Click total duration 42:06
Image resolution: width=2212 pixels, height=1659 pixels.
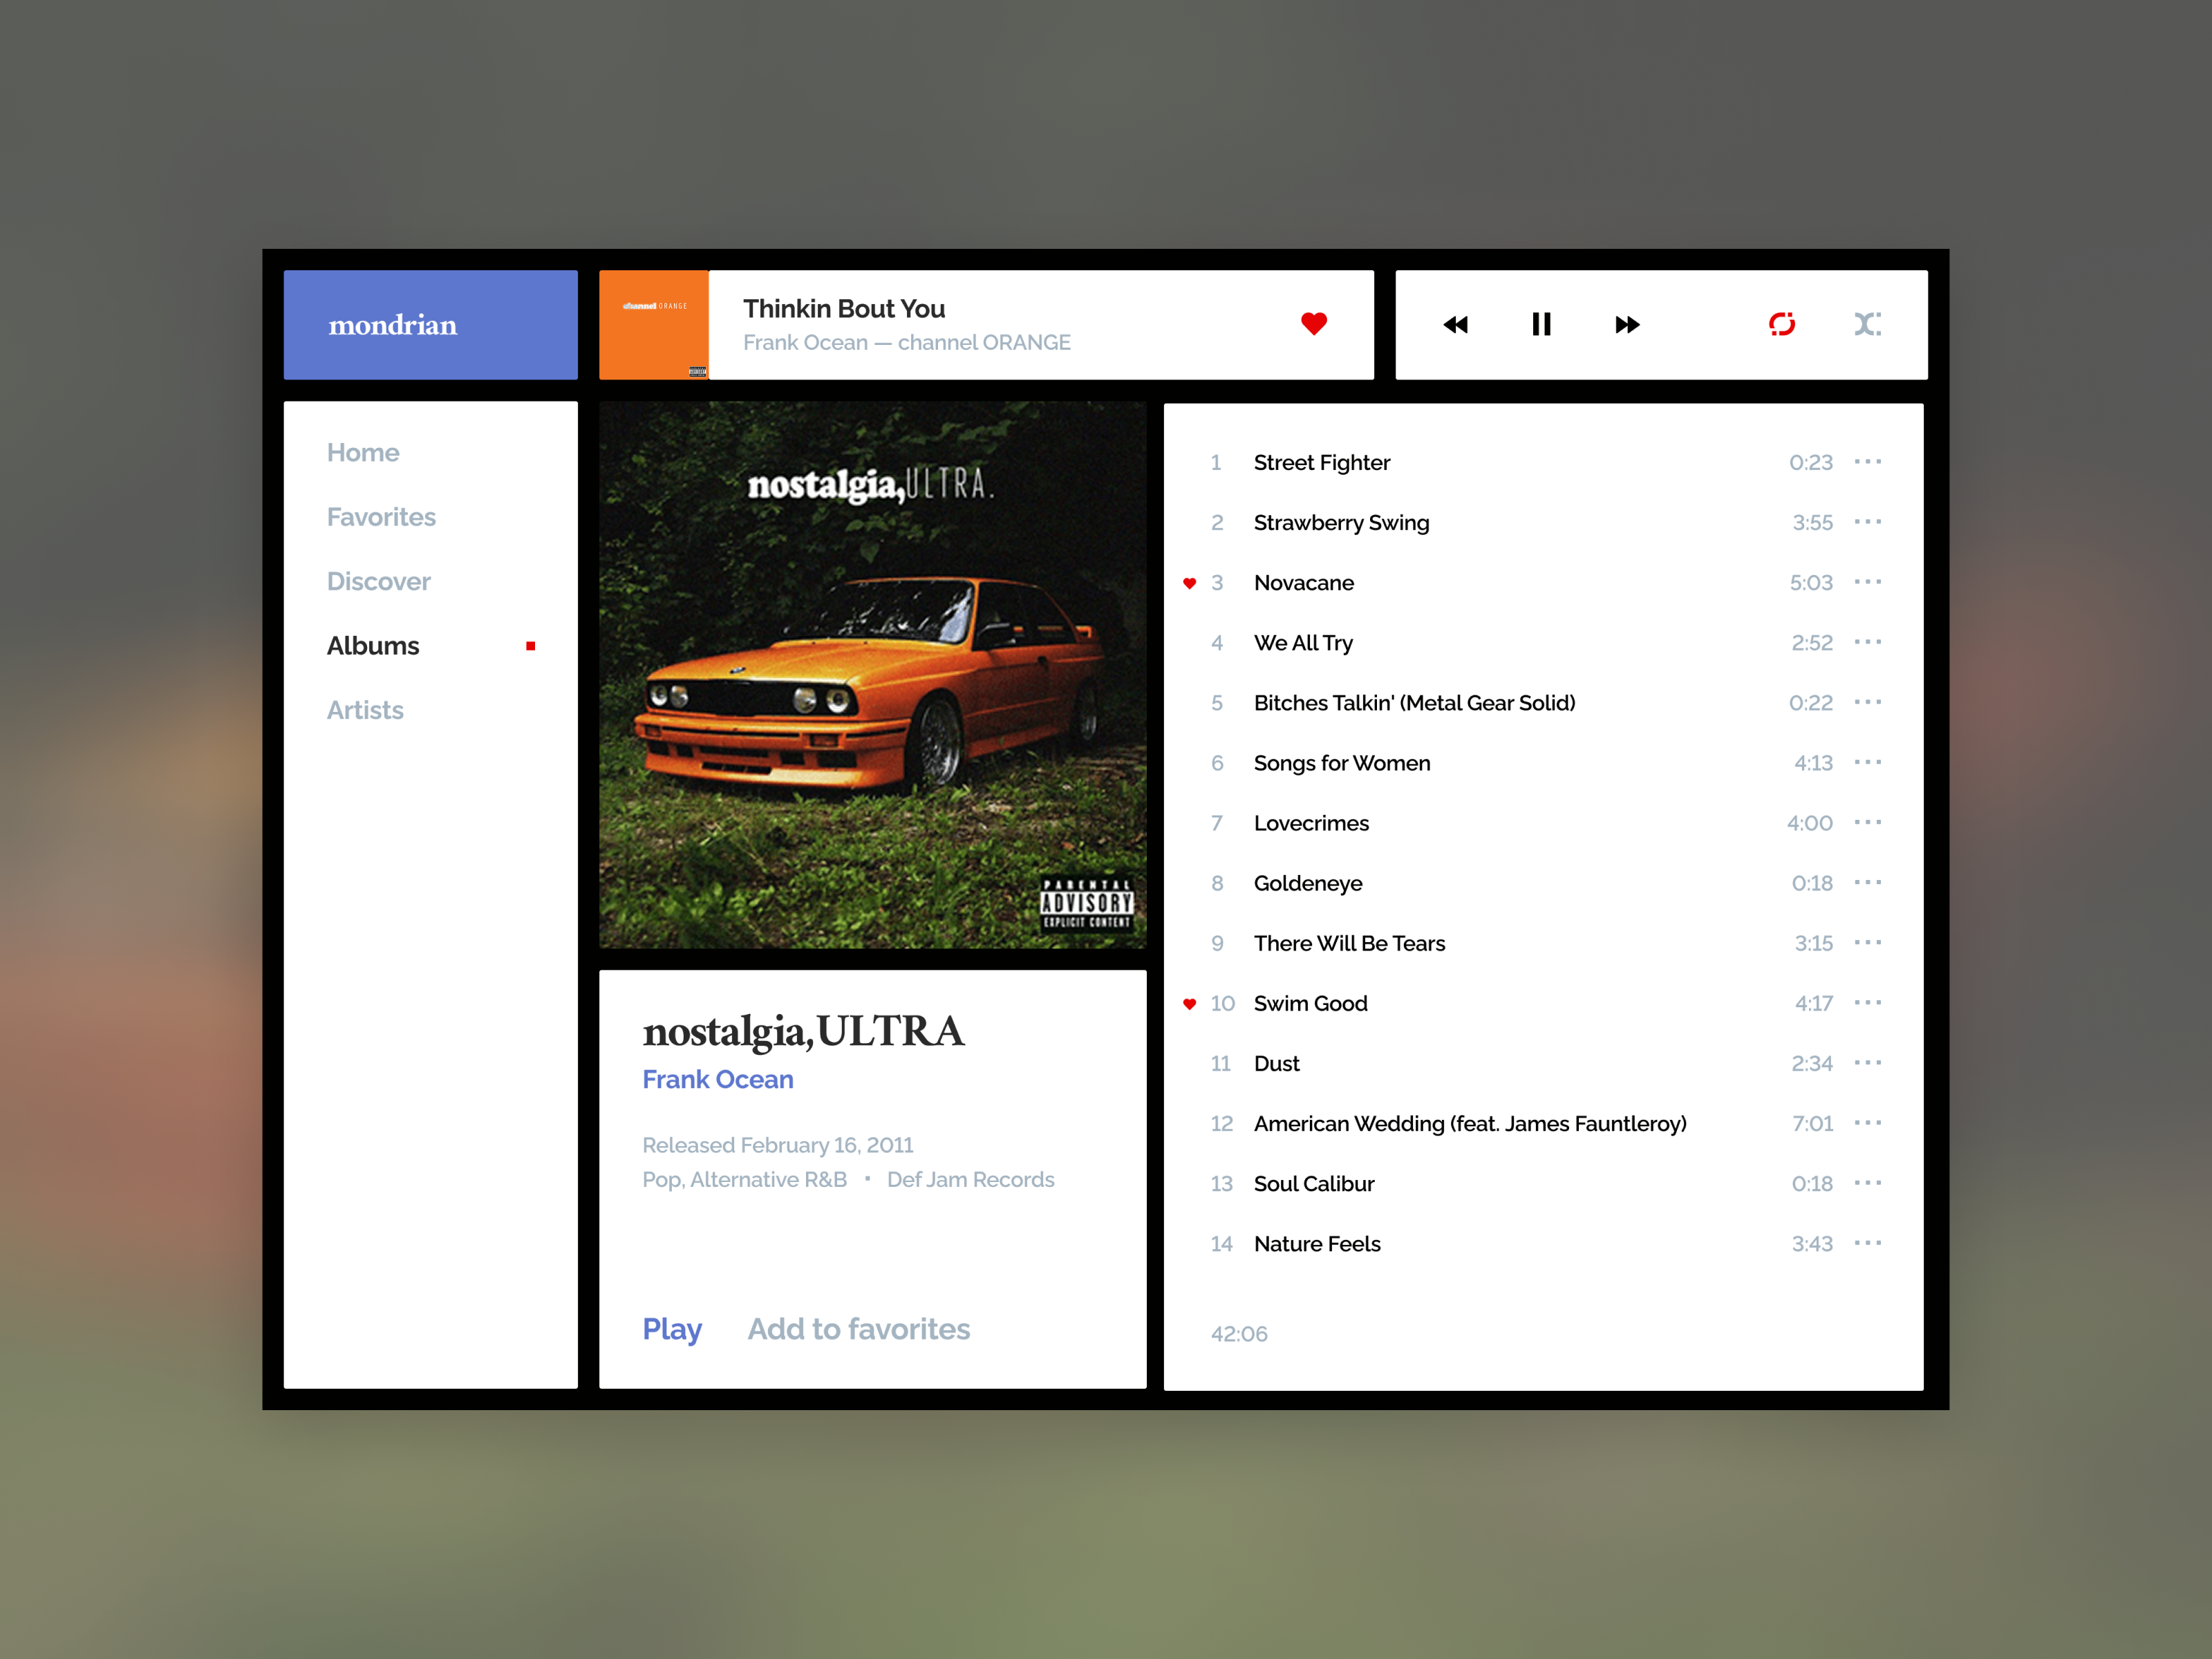(x=1239, y=1334)
